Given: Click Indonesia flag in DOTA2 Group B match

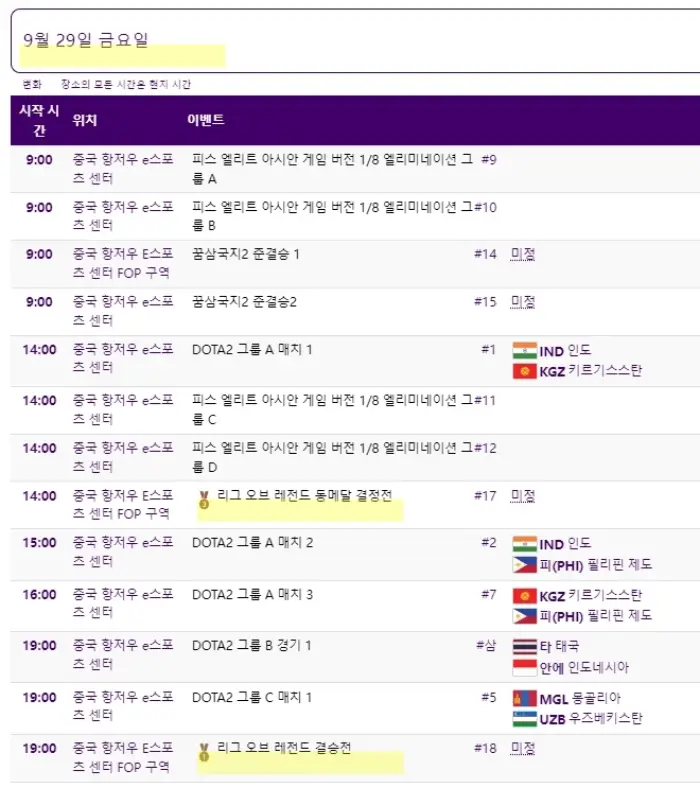Looking at the screenshot, I should pos(524,667).
